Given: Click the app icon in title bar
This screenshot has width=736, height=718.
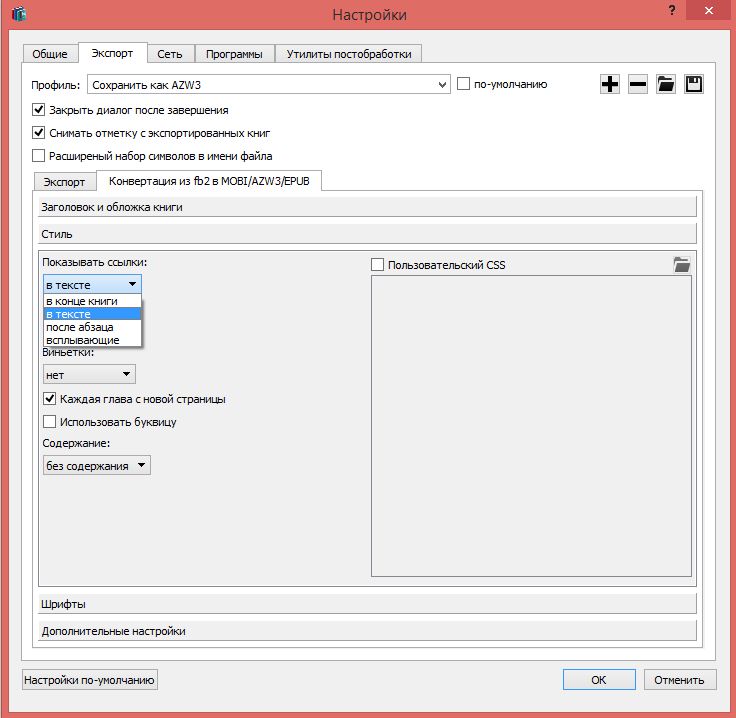Looking at the screenshot, I should tap(18, 14).
